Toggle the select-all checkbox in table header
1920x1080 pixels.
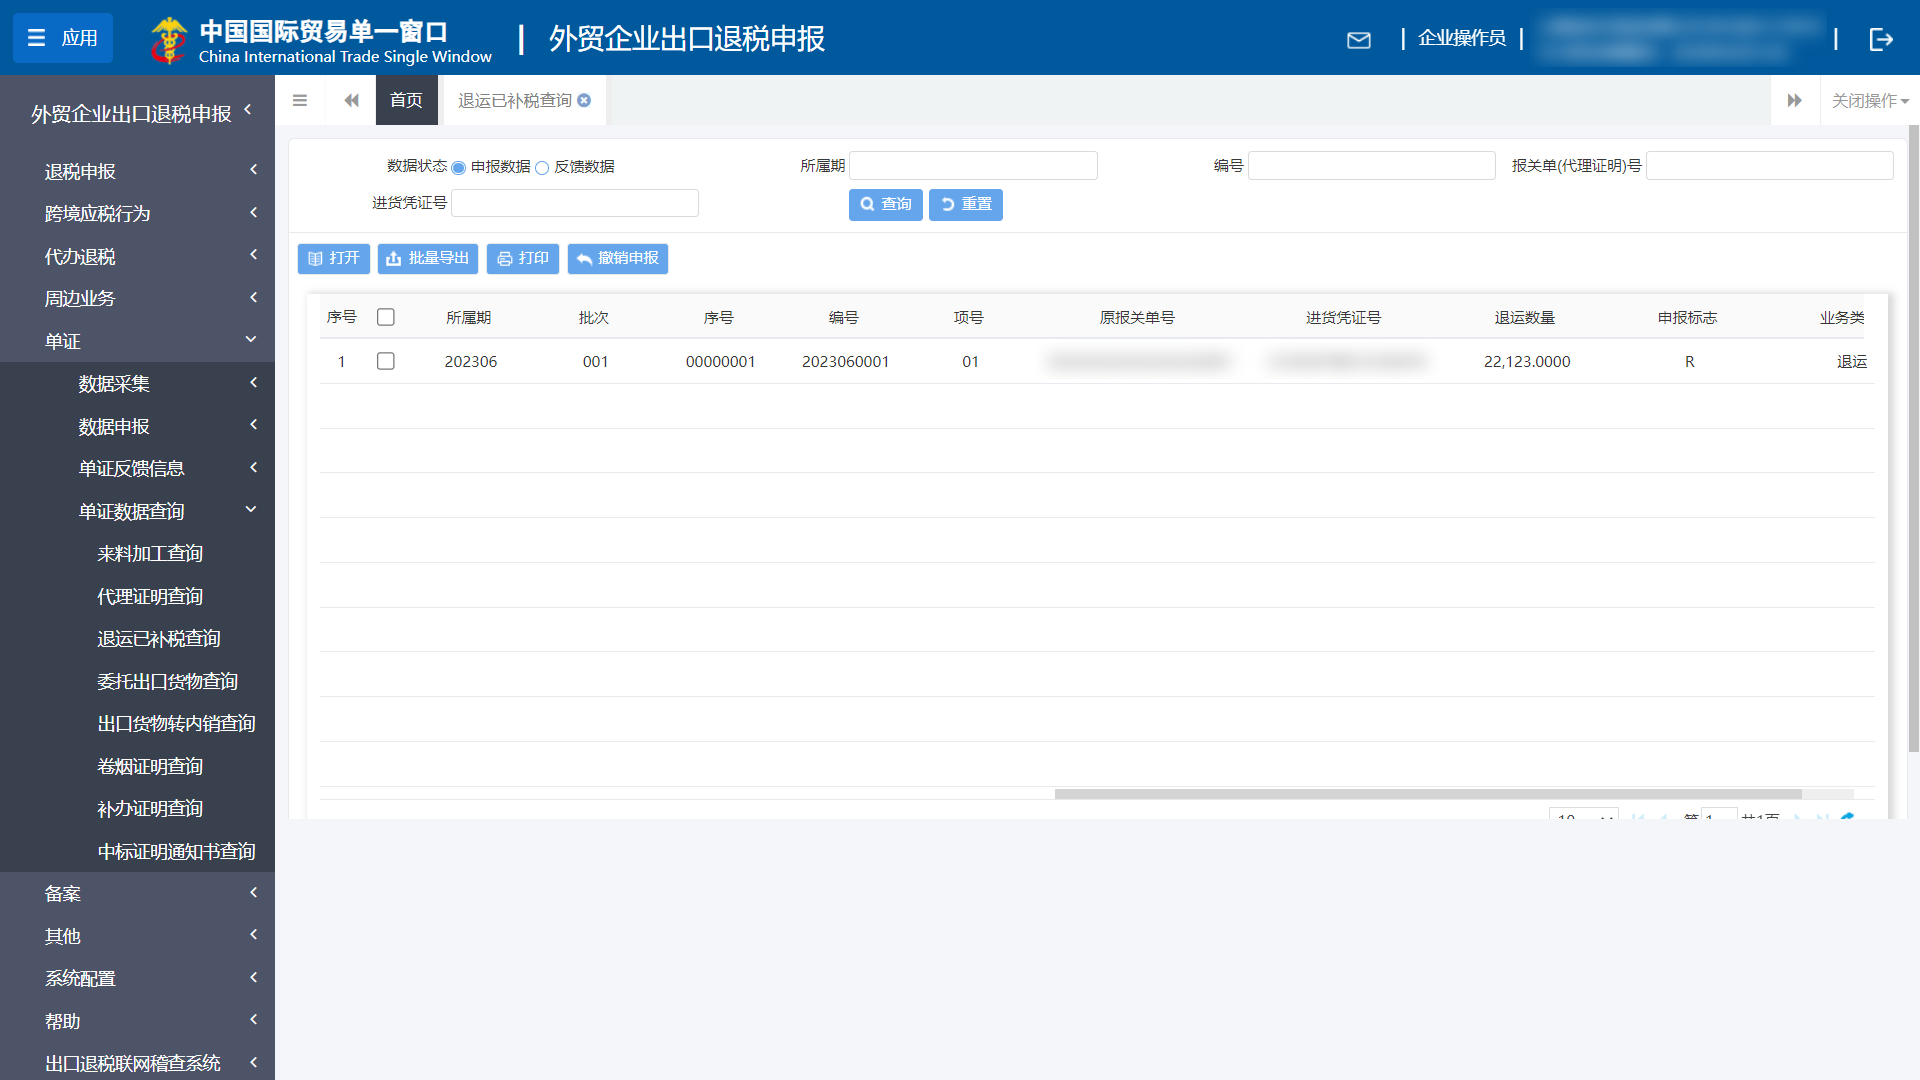[386, 317]
